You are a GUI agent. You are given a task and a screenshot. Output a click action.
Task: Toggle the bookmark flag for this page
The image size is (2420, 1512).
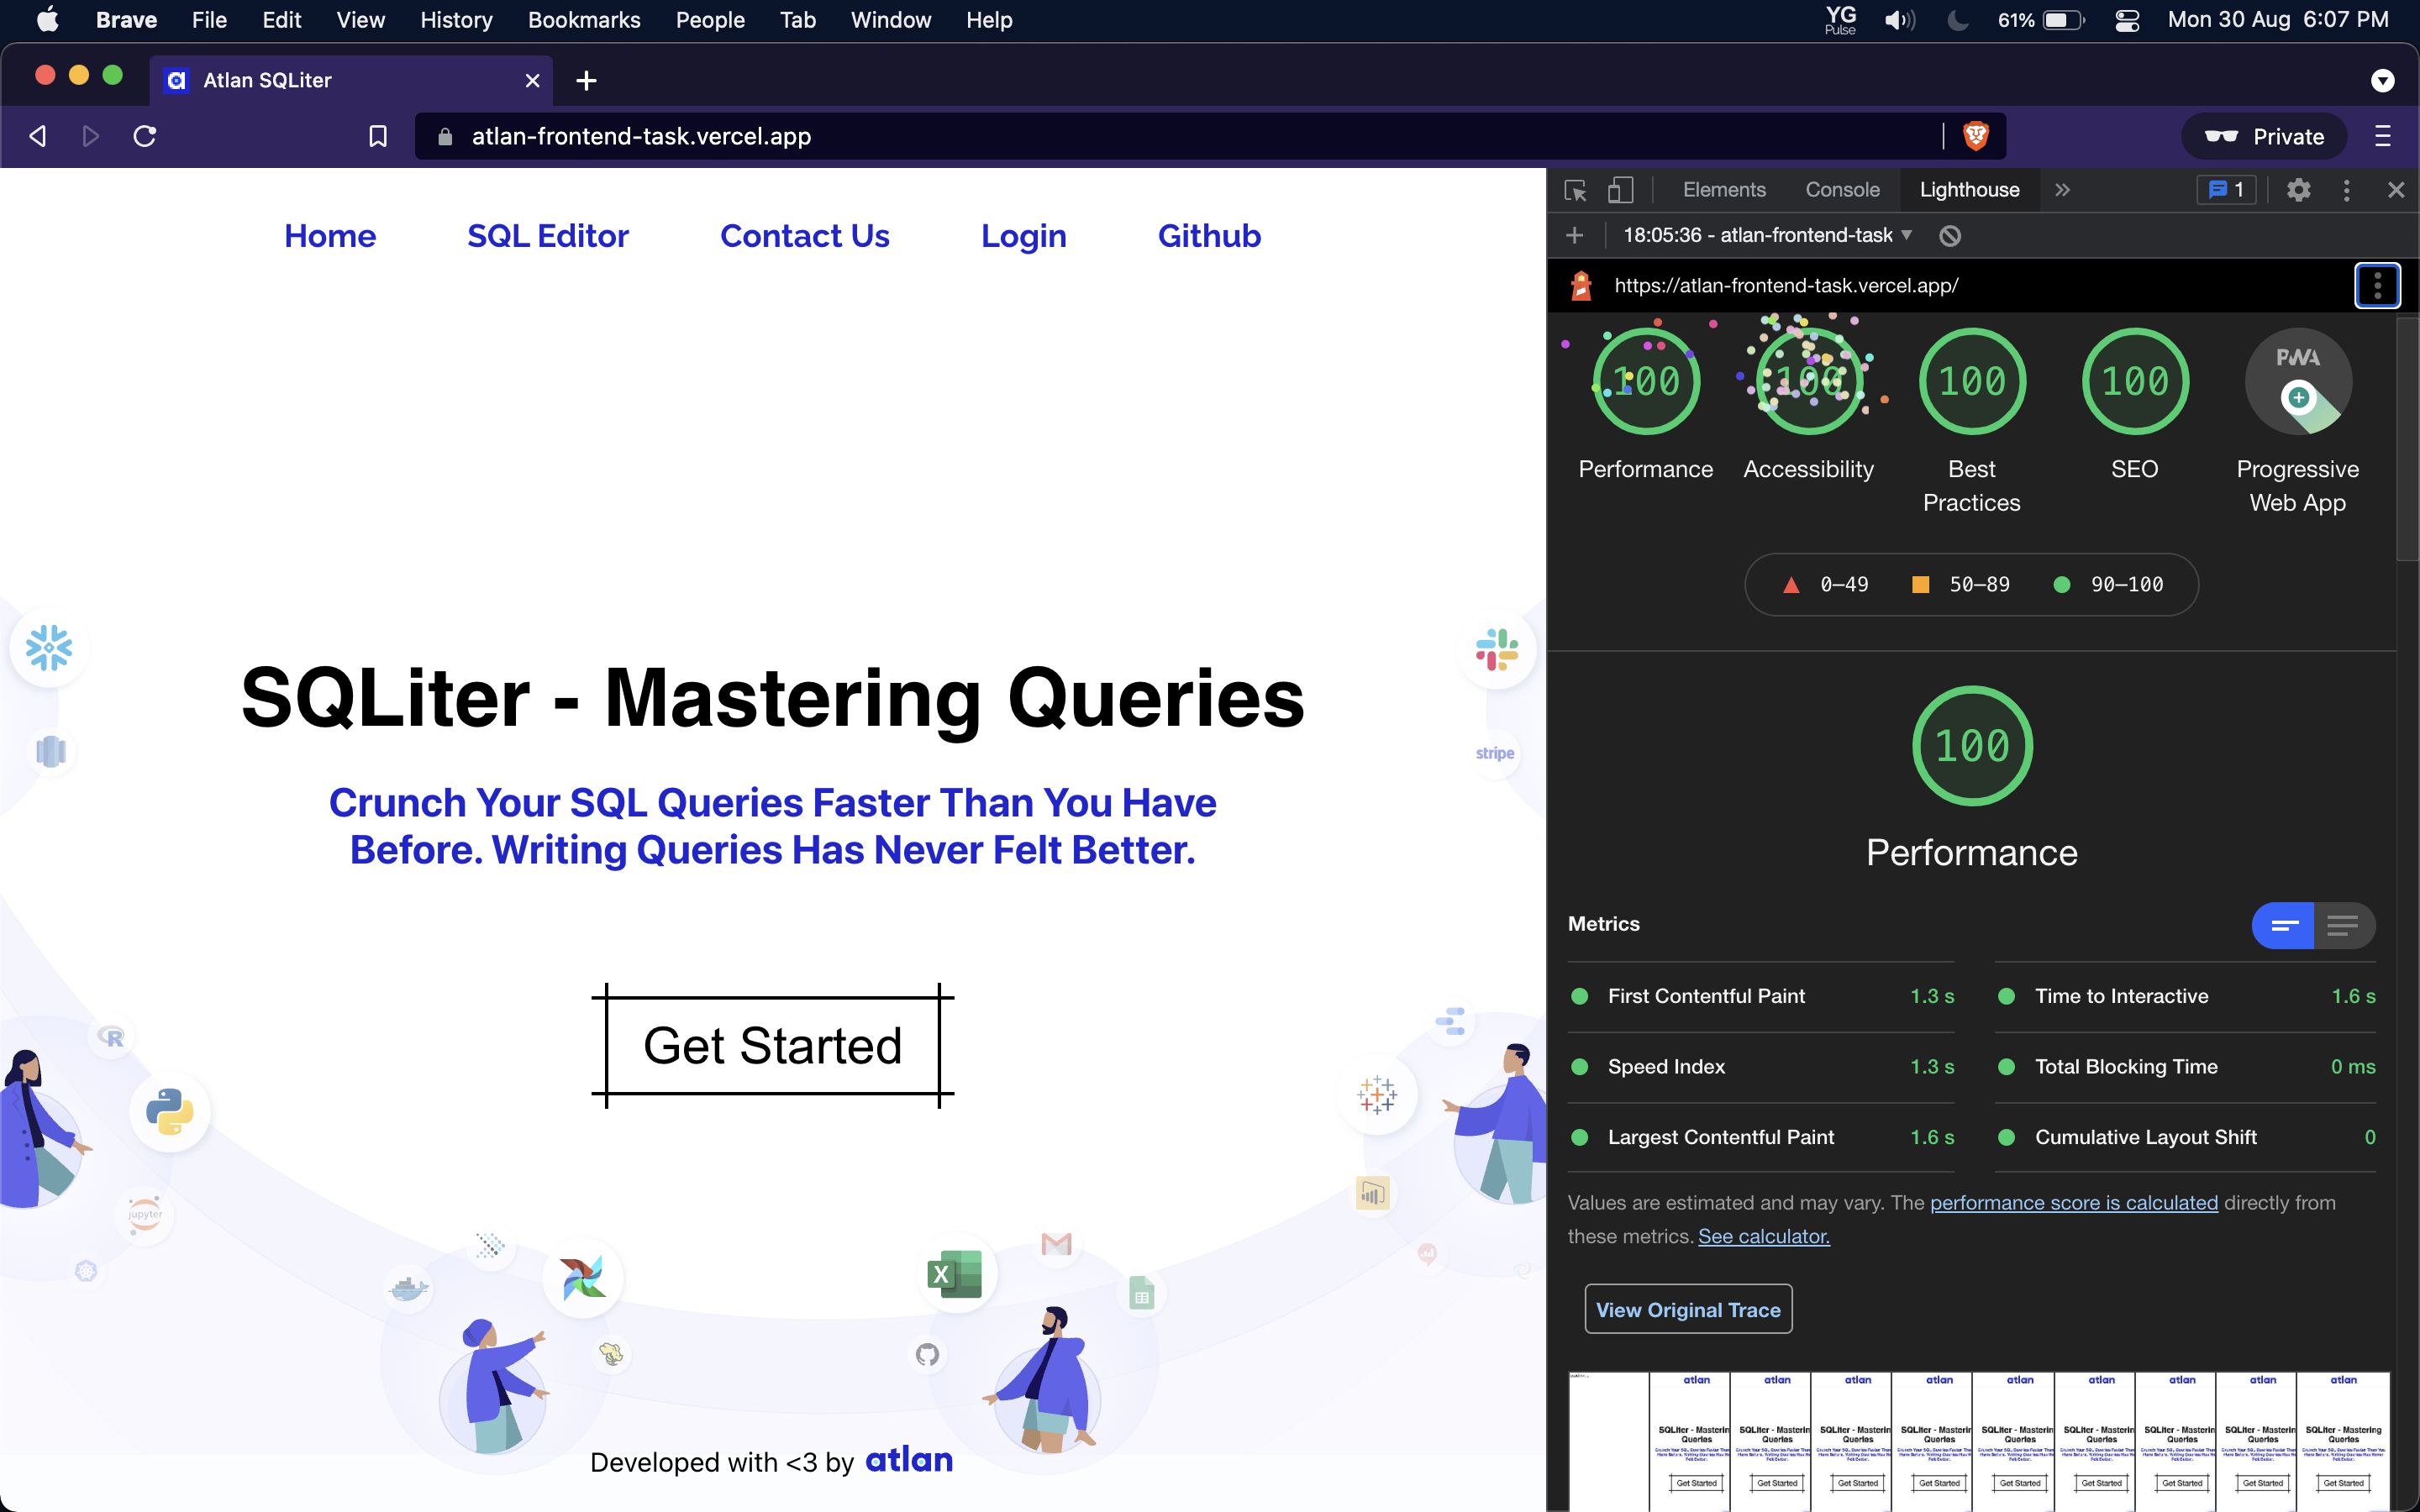tap(378, 136)
